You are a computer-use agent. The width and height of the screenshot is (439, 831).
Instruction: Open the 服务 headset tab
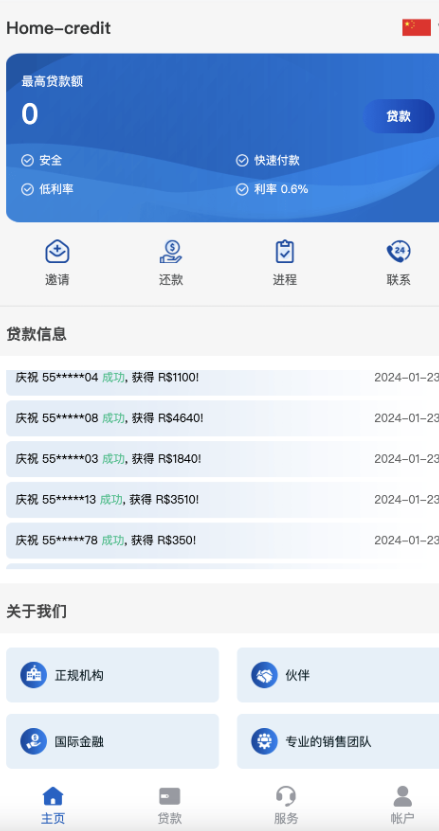286,806
